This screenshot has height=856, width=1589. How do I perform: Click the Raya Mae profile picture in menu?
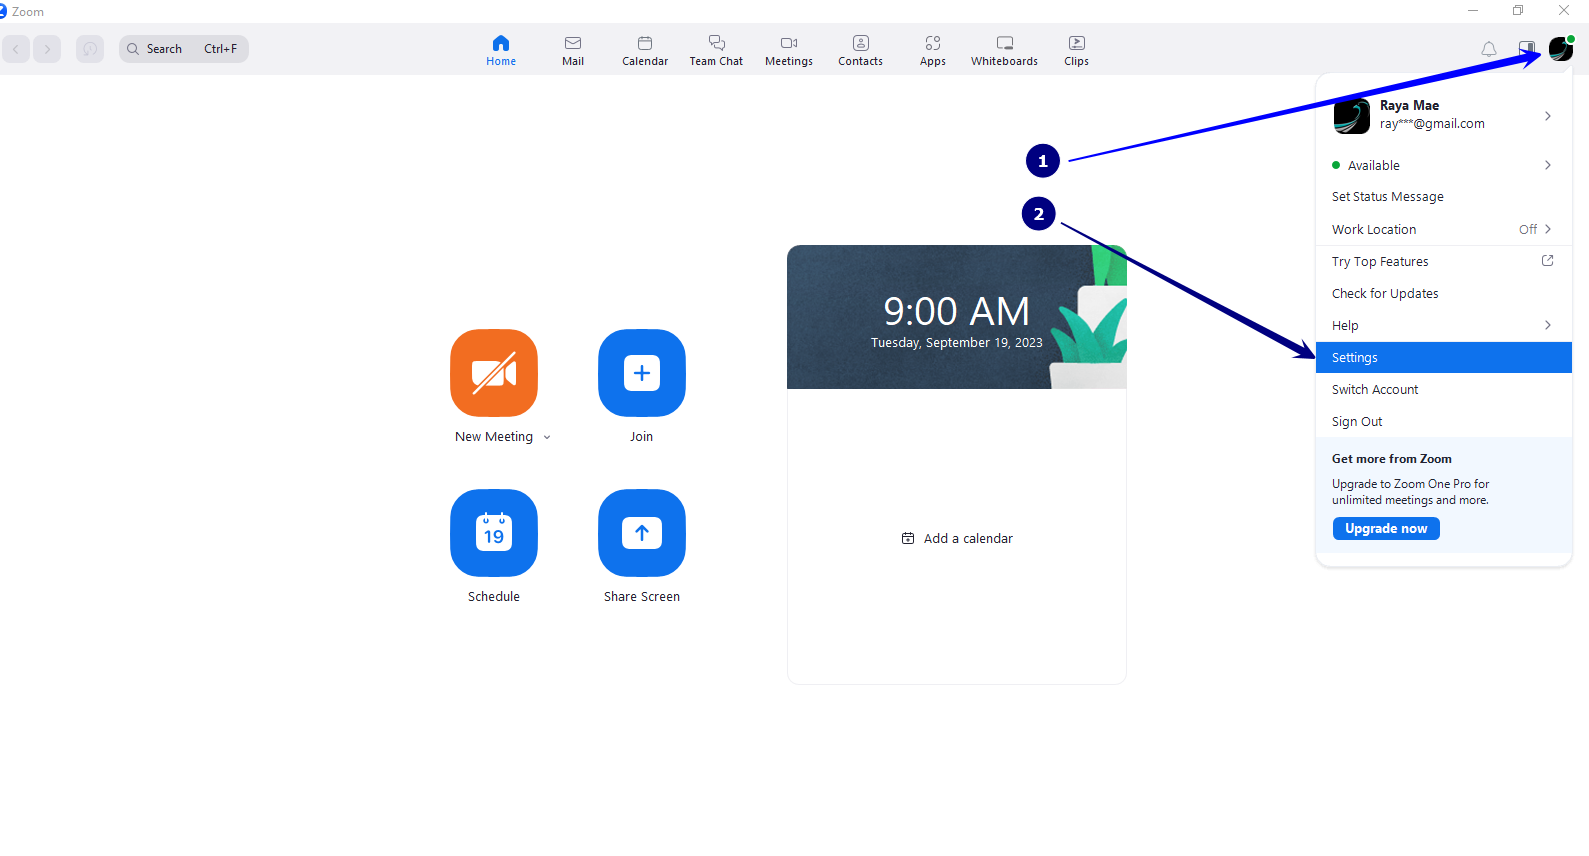click(x=1351, y=116)
